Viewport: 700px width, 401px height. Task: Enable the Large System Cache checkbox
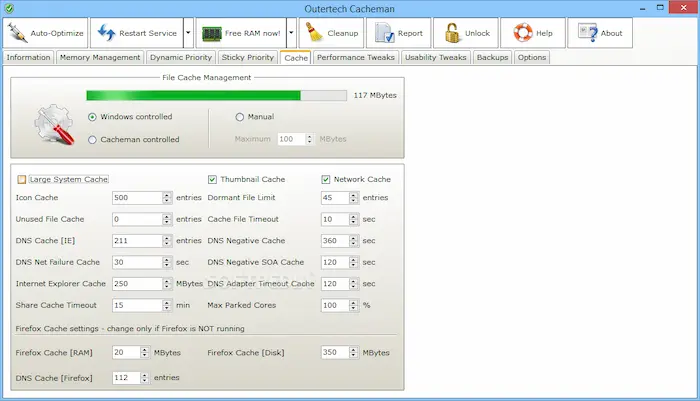tap(21, 180)
